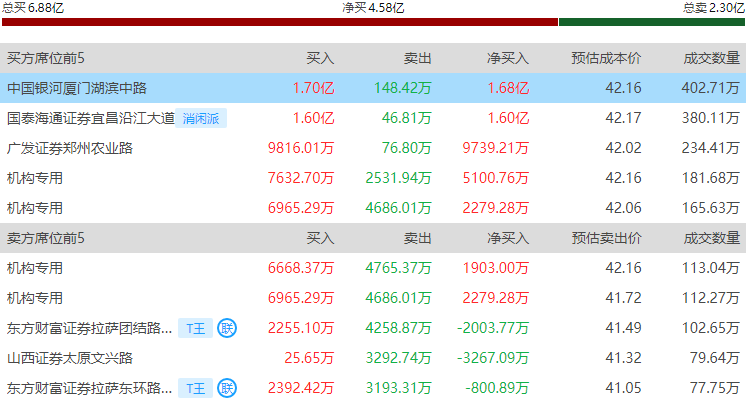Click 净买 4.58亿 label
746x400 pixels.
click(x=373, y=8)
